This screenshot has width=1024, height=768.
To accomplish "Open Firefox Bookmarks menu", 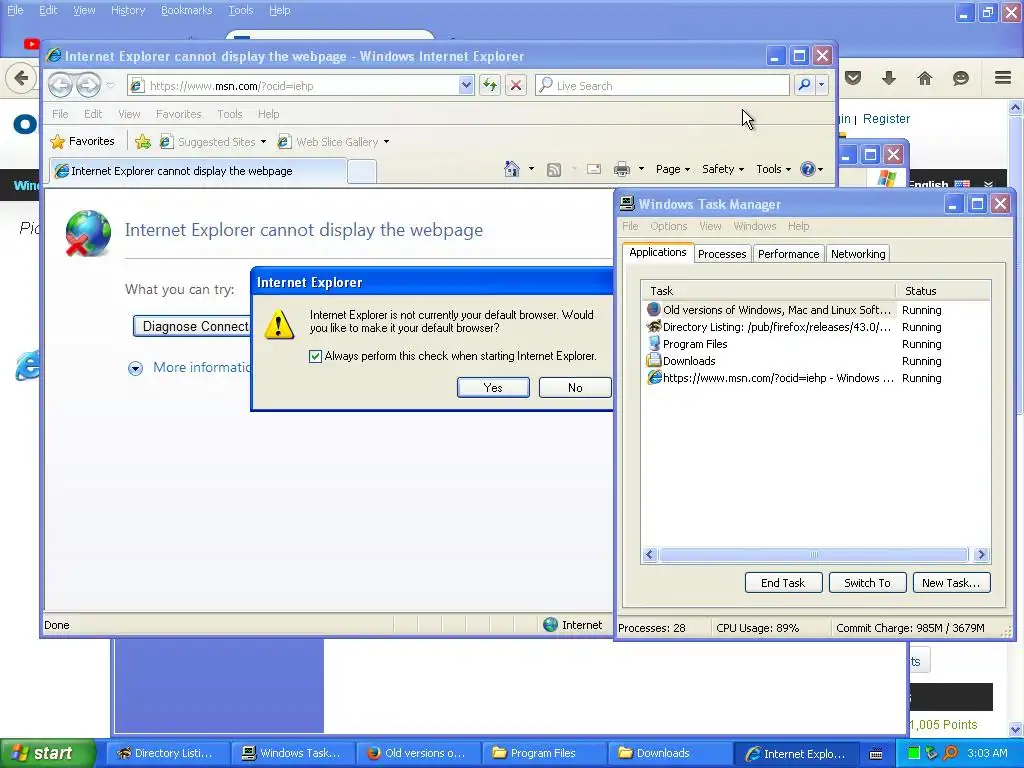I will point(186,10).
